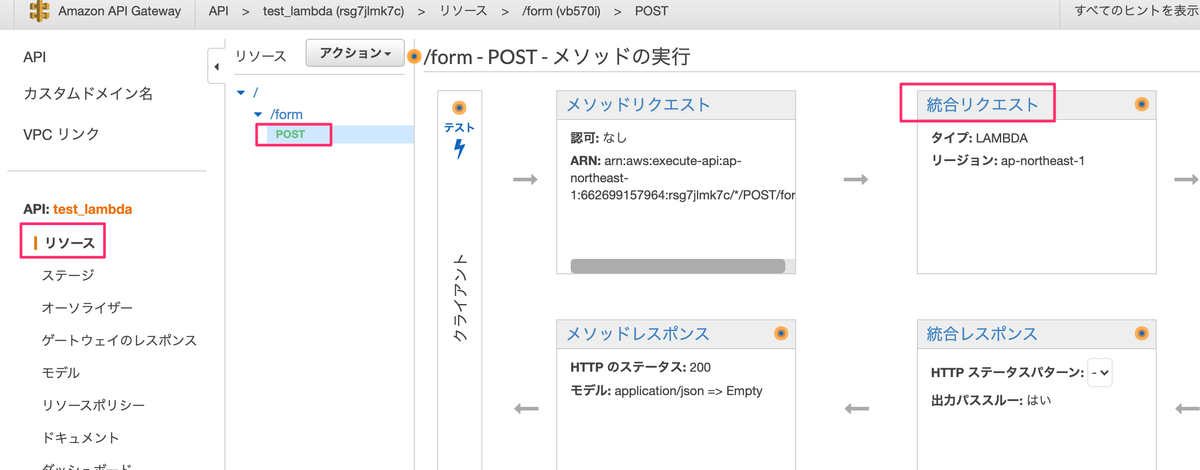Open the メソッドリクエスト settings link
The width and height of the screenshot is (1200, 470).
coord(638,104)
